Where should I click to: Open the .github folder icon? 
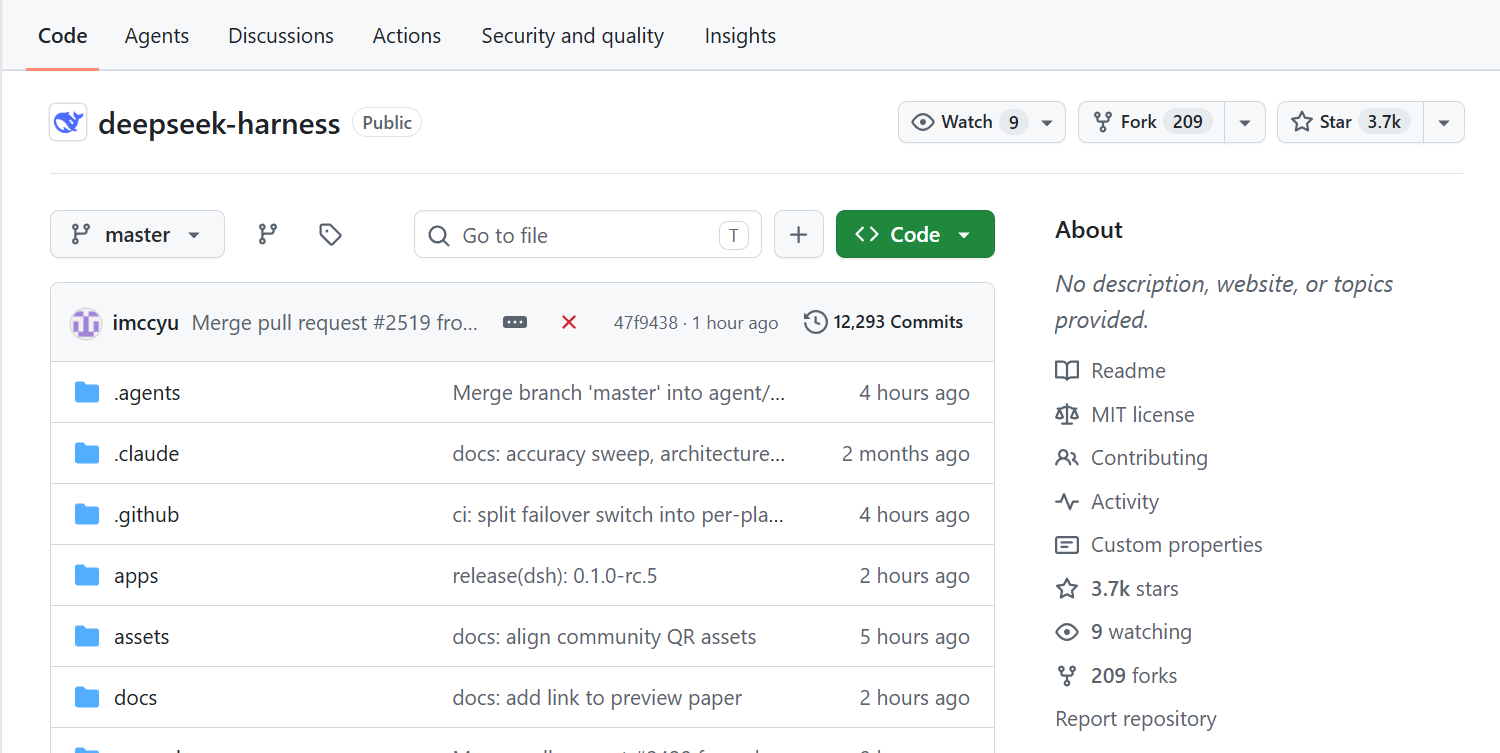click(x=87, y=514)
